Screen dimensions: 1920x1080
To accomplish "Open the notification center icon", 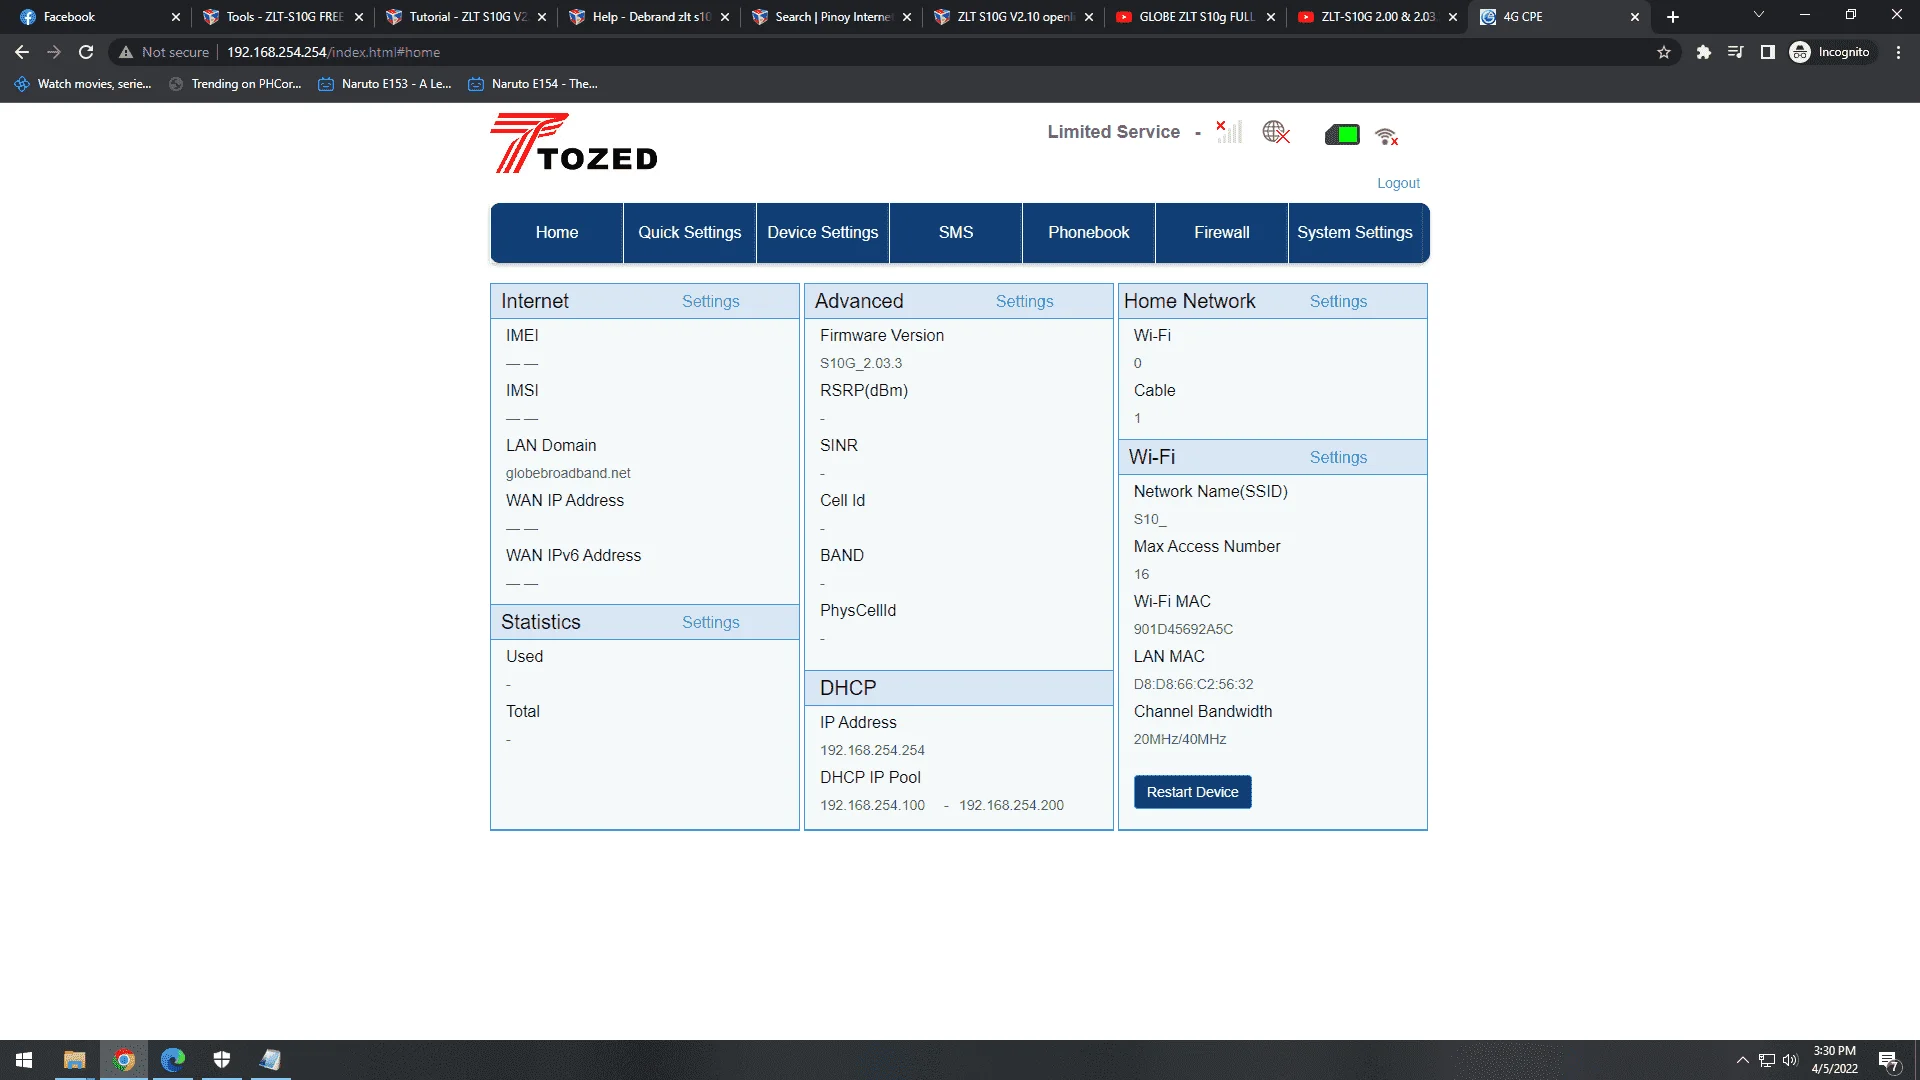I will click(1888, 1060).
